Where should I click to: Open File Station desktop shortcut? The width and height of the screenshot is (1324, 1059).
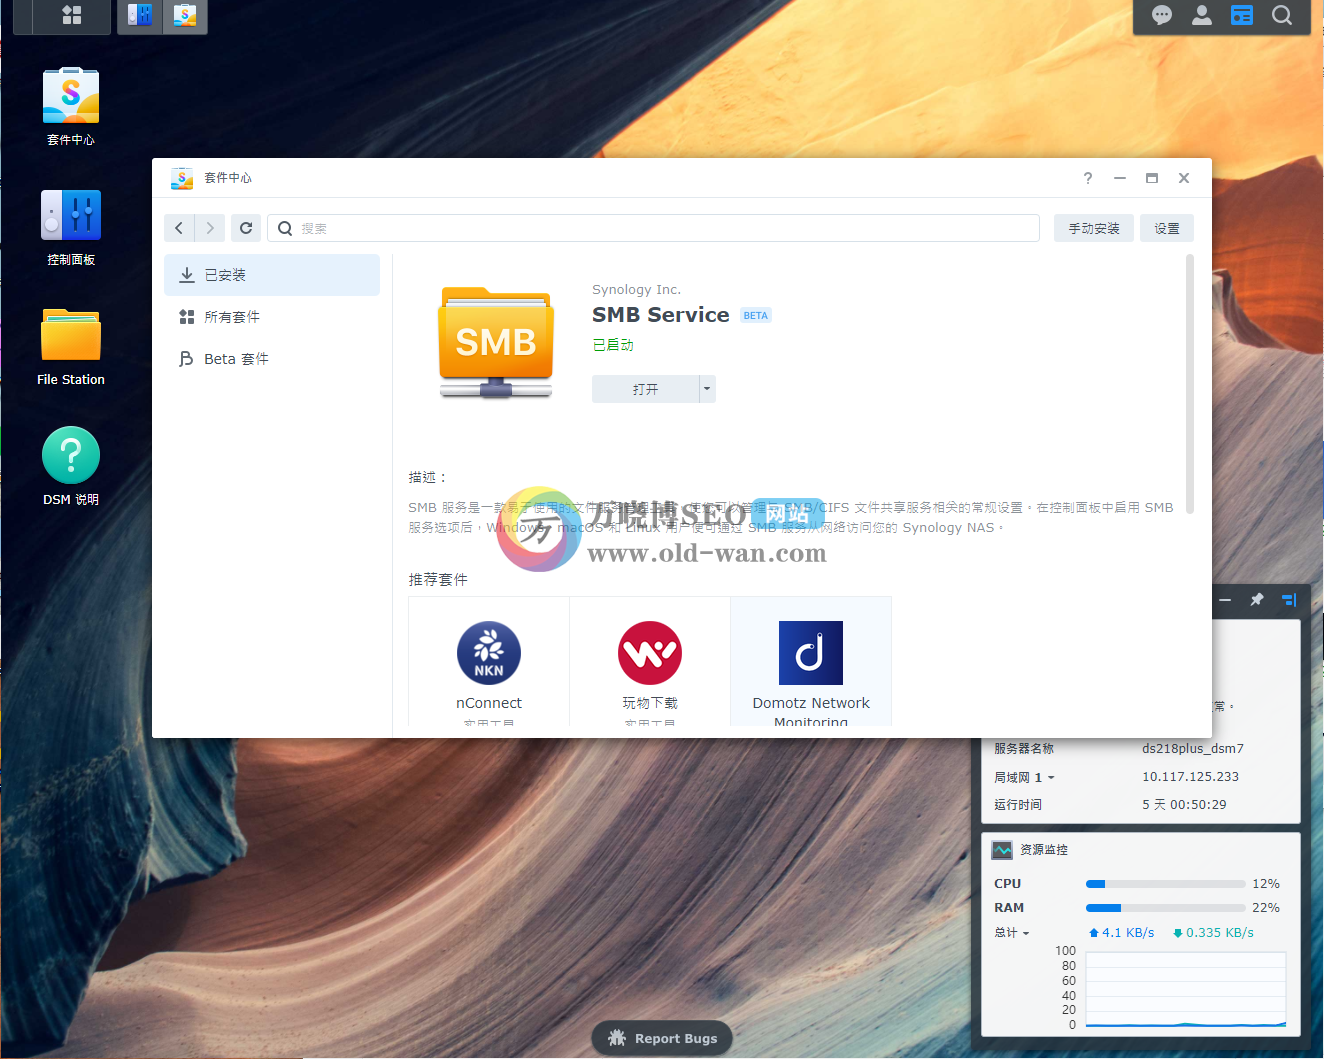[71, 347]
